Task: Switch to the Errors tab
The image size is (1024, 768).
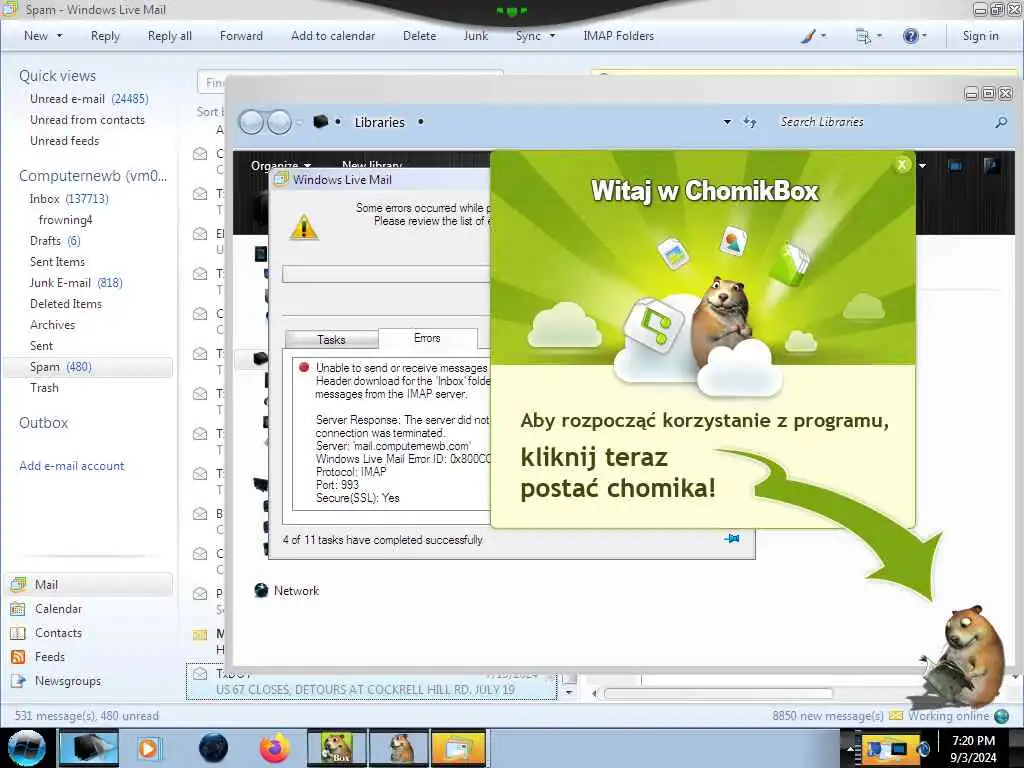Action: 427,338
